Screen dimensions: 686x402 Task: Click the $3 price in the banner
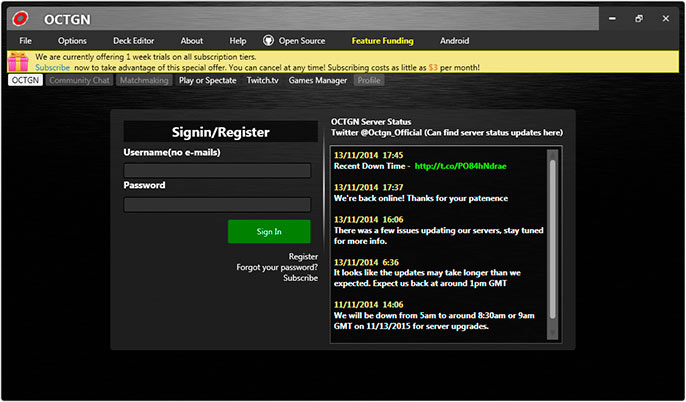(x=433, y=67)
